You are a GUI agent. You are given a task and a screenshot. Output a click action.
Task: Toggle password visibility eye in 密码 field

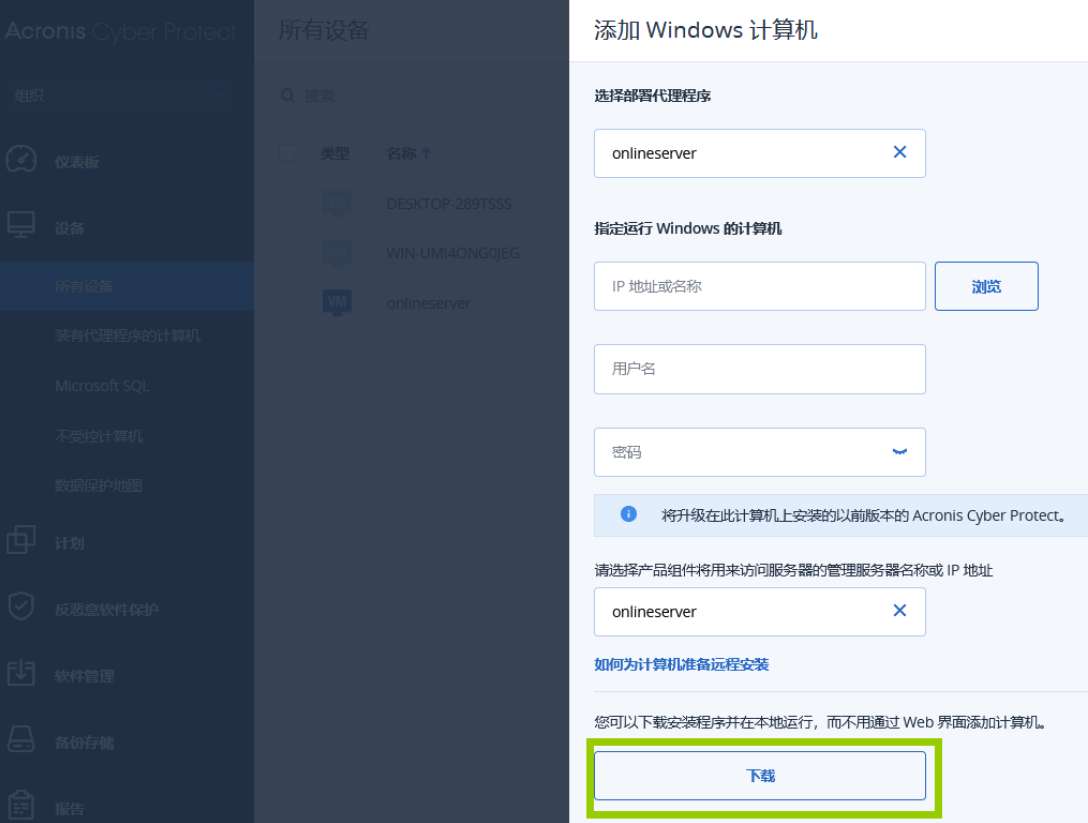point(900,452)
